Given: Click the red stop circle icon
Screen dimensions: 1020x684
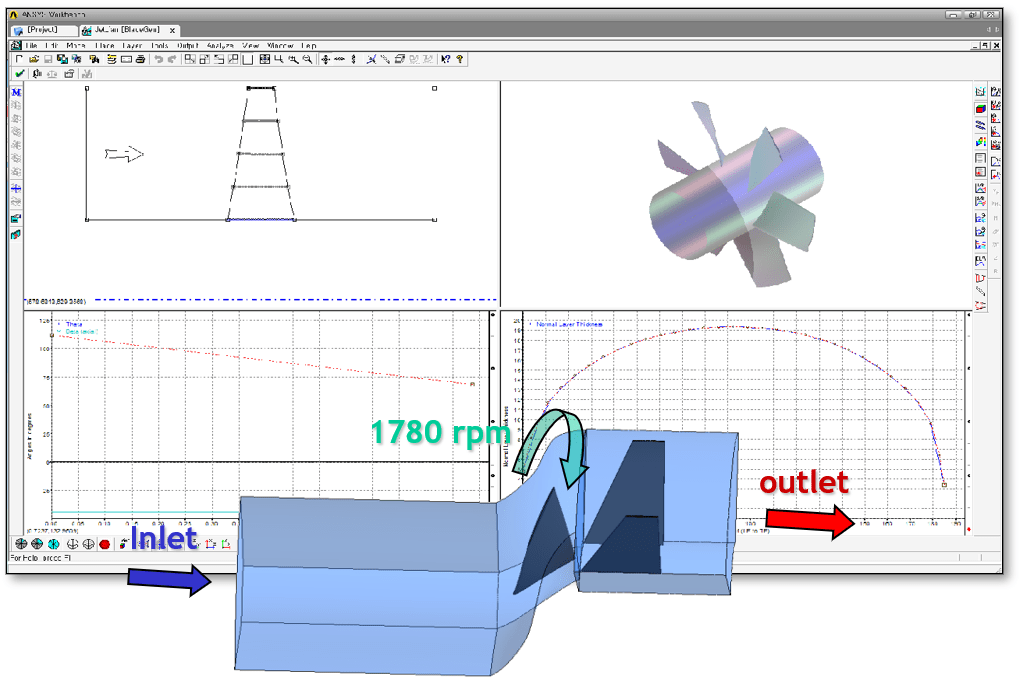Looking at the screenshot, I should [104, 543].
